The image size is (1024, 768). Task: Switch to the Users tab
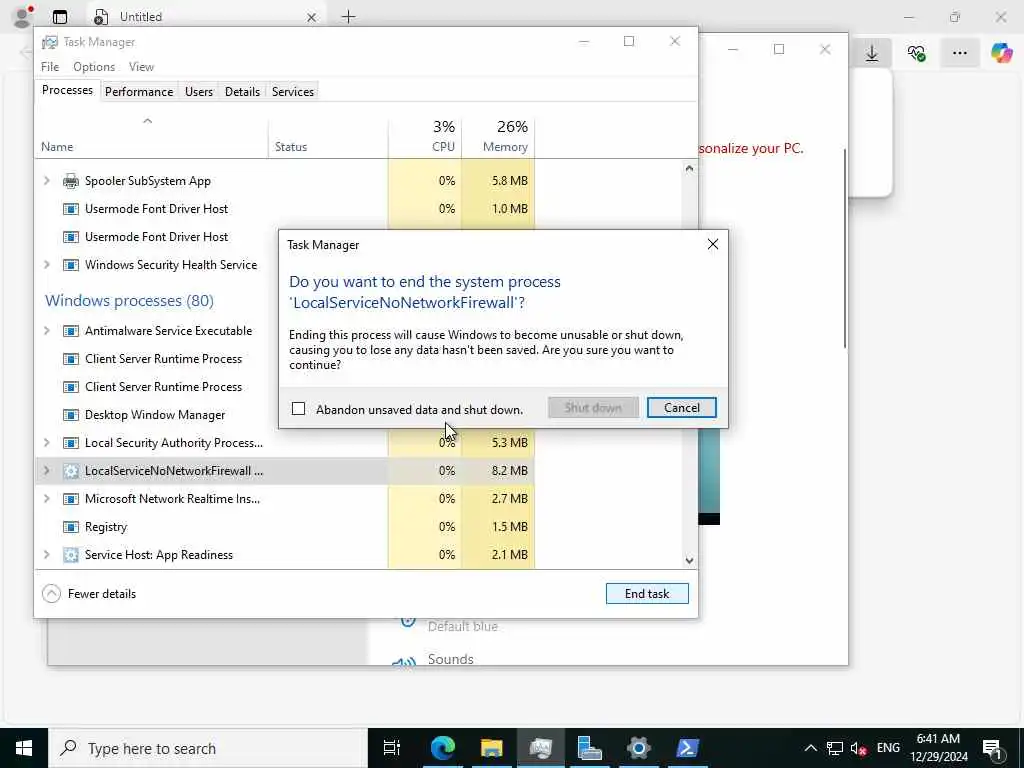[x=199, y=91]
